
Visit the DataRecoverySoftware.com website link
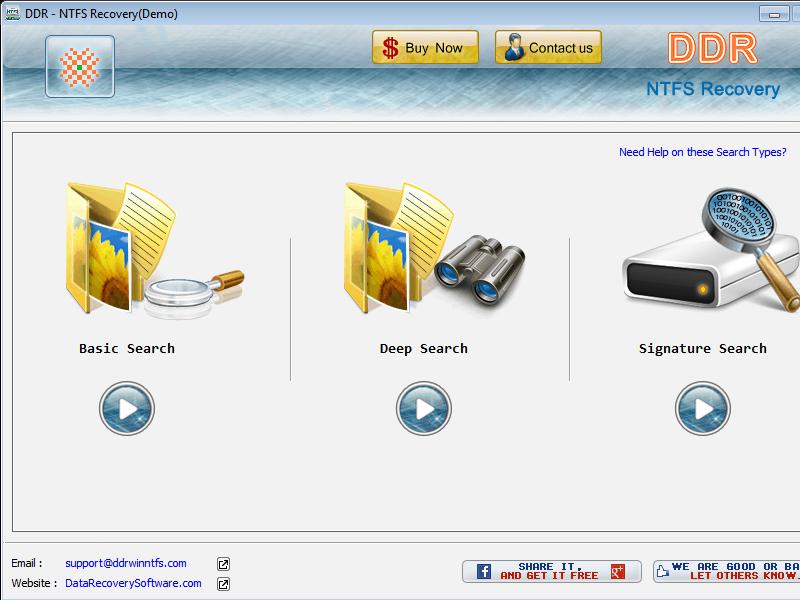click(133, 583)
